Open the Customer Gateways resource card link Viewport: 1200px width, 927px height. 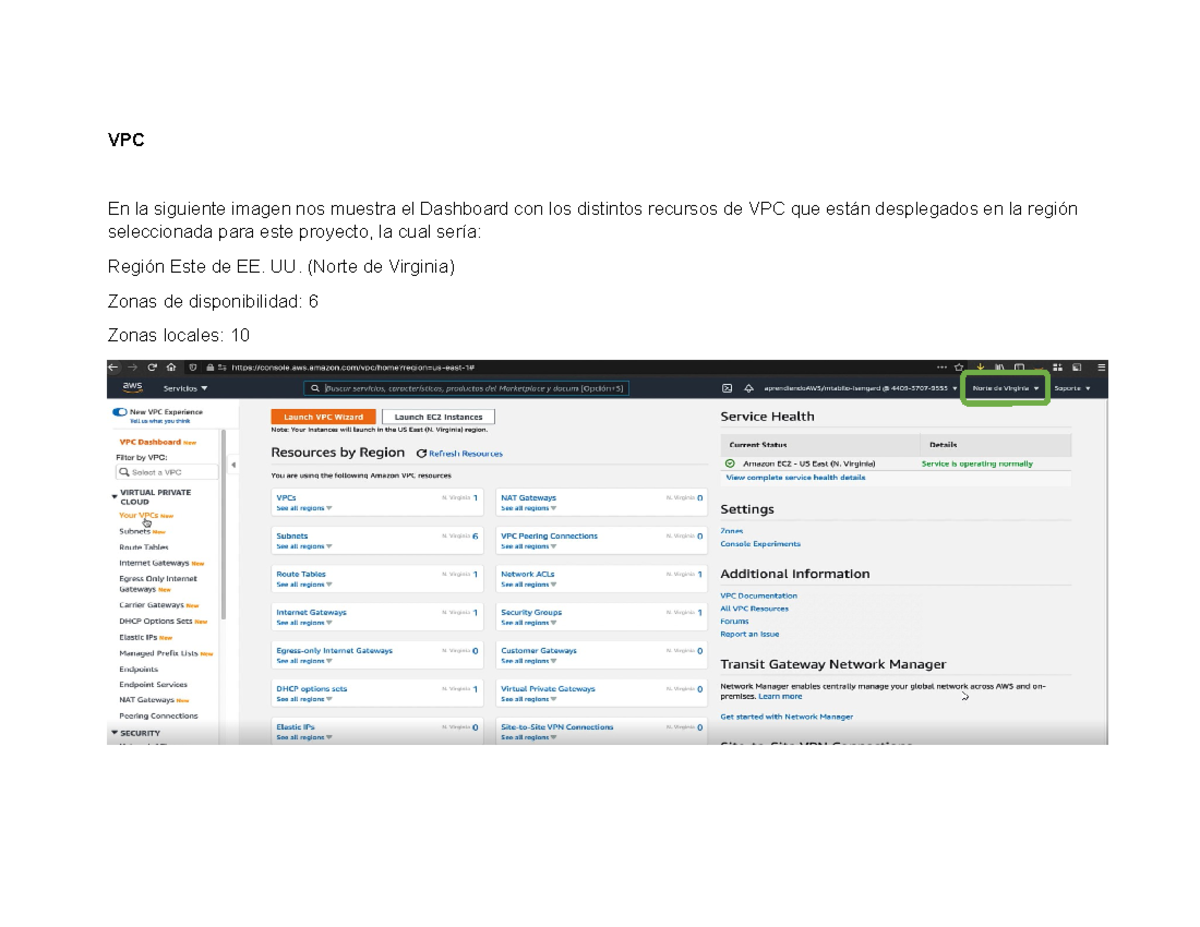click(539, 650)
